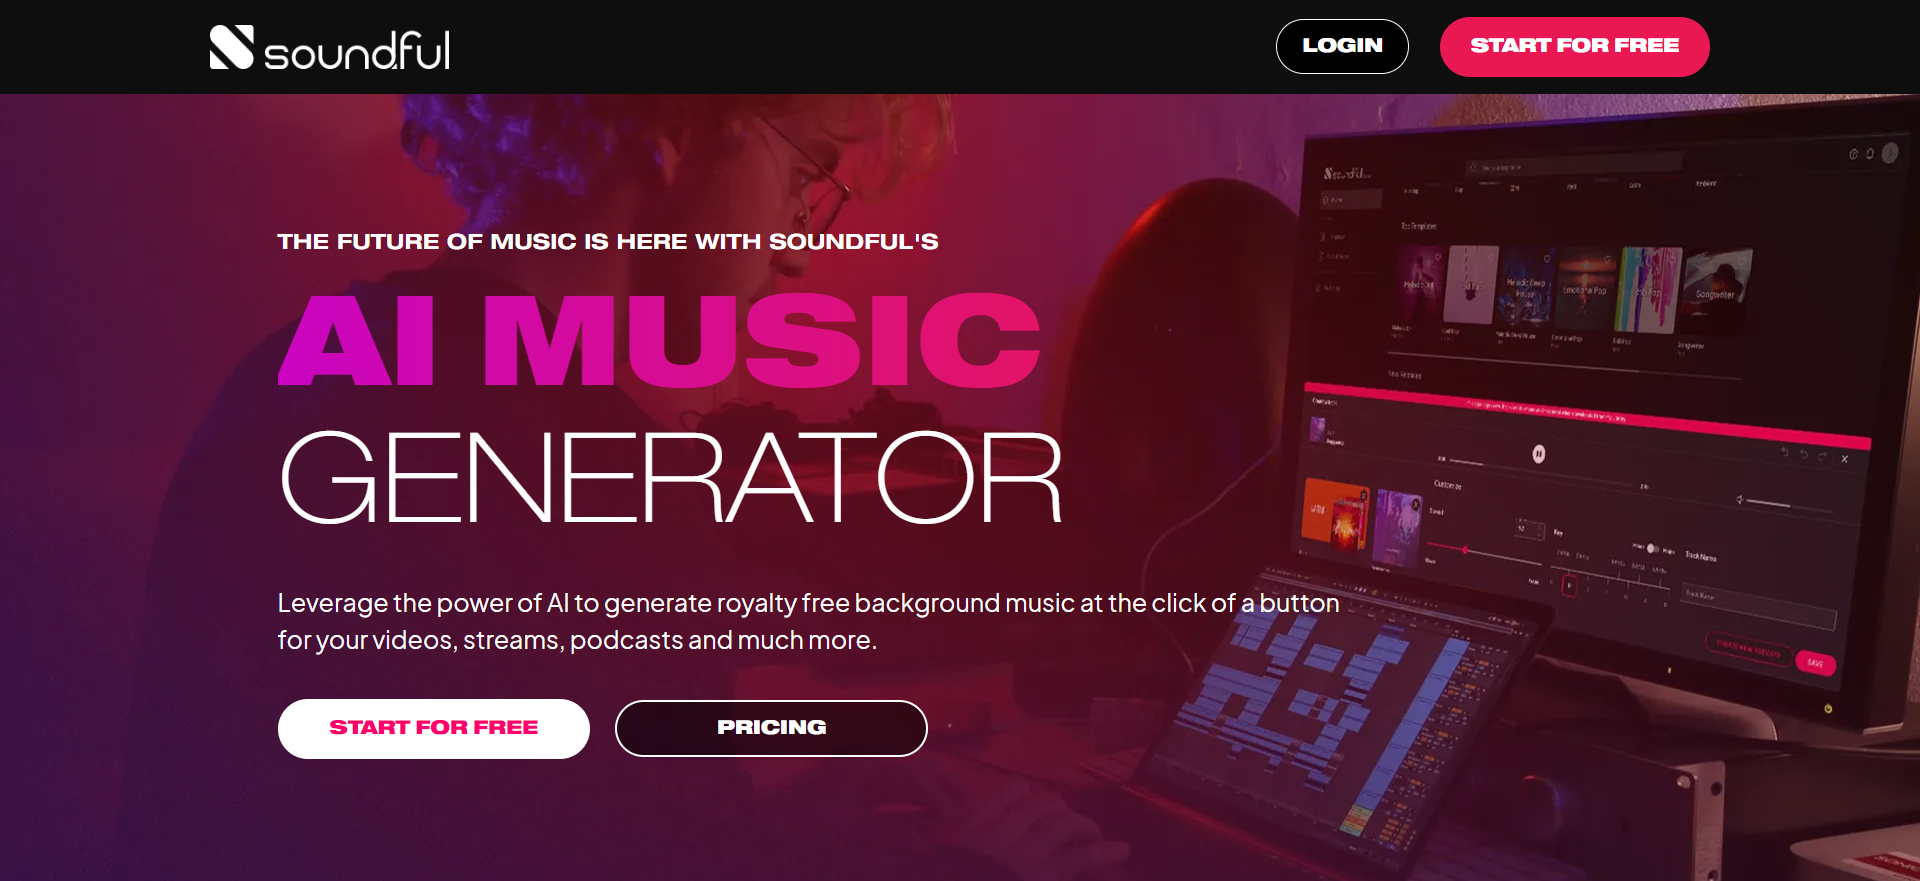This screenshot has height=881, width=1920.
Task: Click the BPM number stepper box
Action: coord(1530,529)
